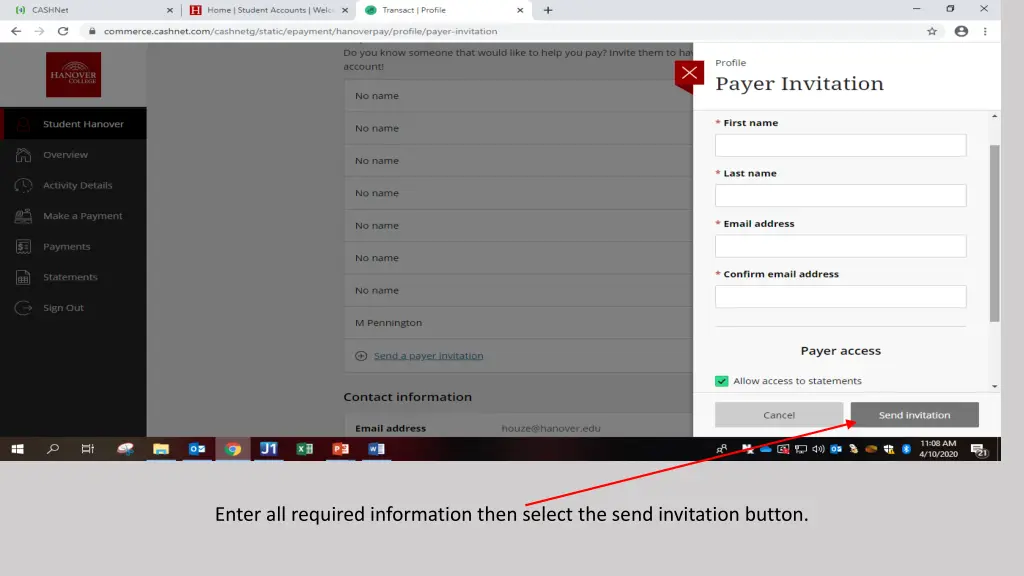This screenshot has width=1024, height=576.
Task: Open File Explorer from the taskbar
Action: (x=161, y=449)
